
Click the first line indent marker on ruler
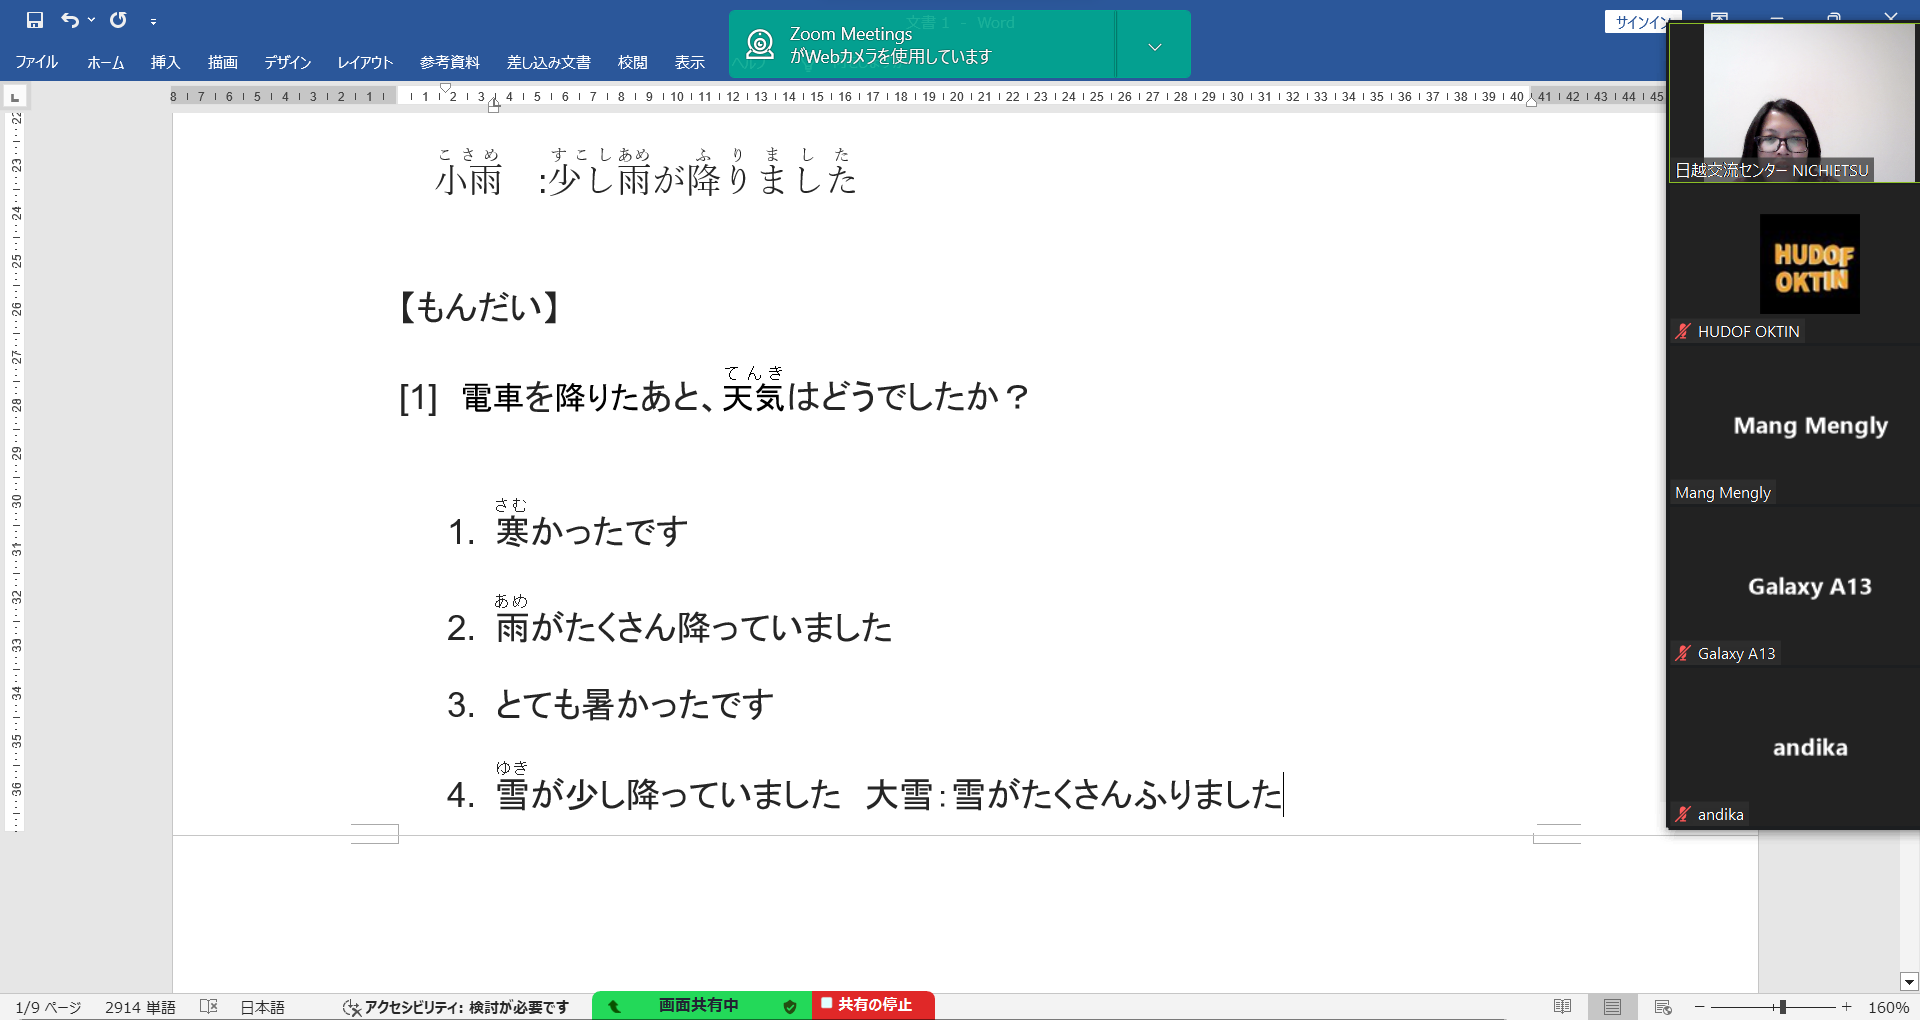pos(445,88)
